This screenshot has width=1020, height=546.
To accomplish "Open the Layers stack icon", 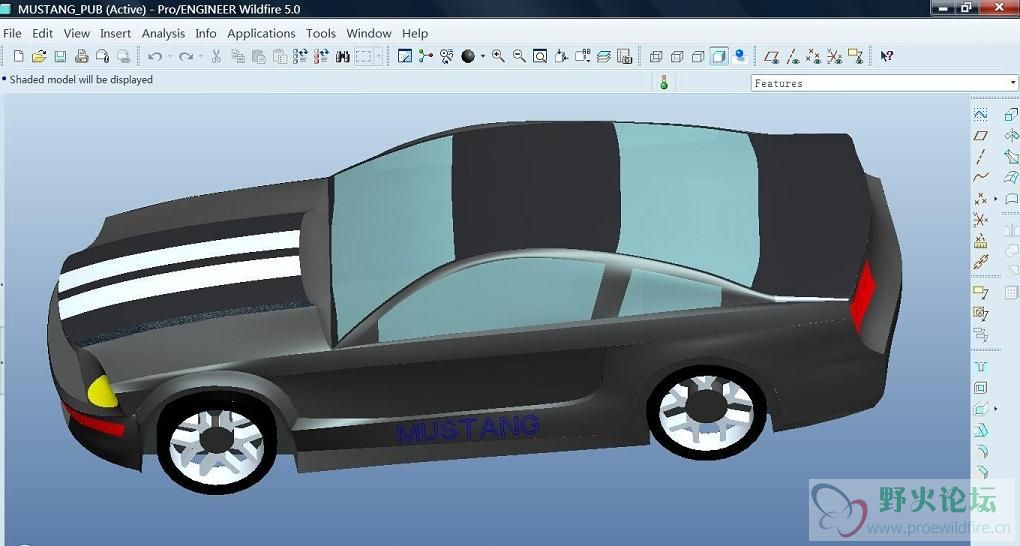I will pos(604,57).
